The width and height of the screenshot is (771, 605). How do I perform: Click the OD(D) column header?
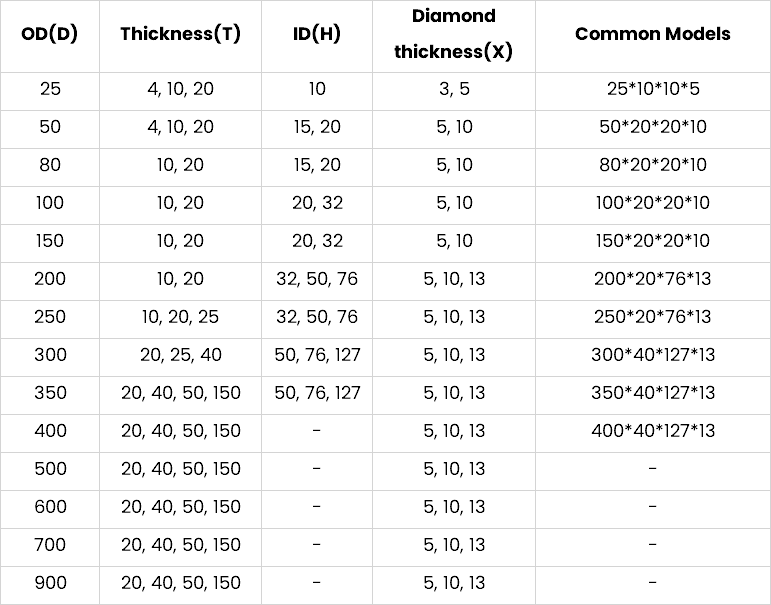(50, 33)
